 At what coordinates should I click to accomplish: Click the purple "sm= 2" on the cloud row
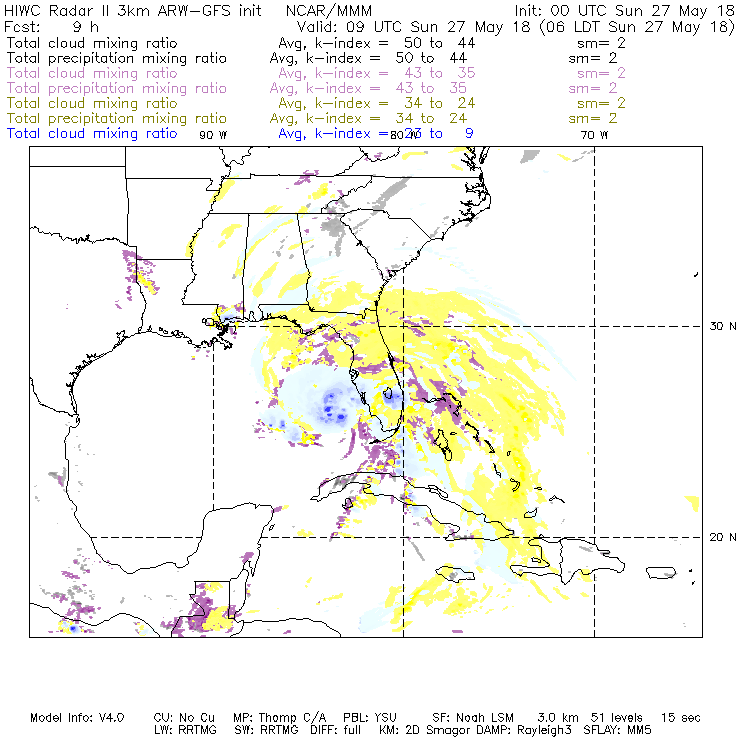[x=601, y=74]
